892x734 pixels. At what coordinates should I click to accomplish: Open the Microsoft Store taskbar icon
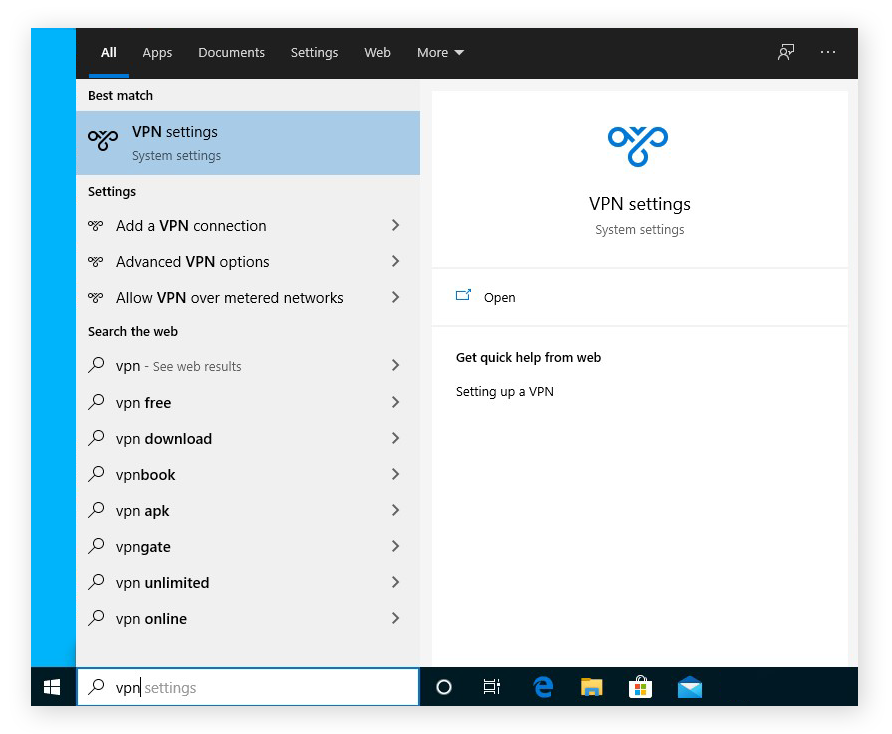(x=640, y=687)
